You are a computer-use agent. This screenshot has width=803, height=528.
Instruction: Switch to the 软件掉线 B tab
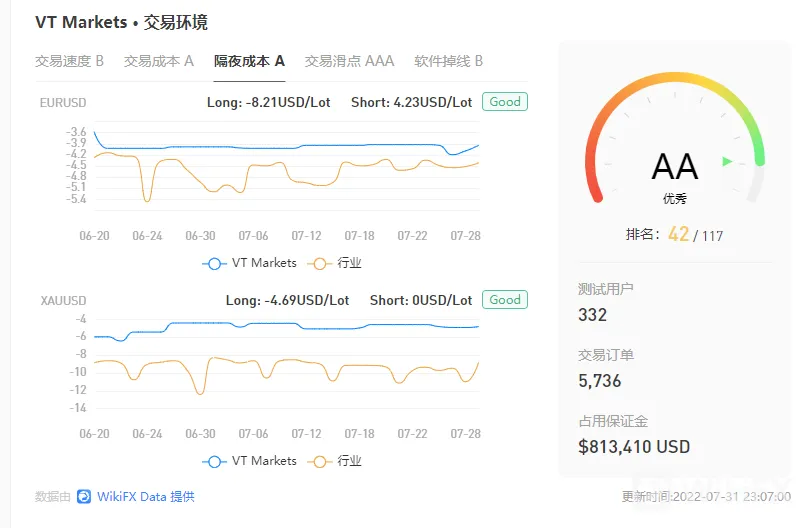[x=449, y=61]
